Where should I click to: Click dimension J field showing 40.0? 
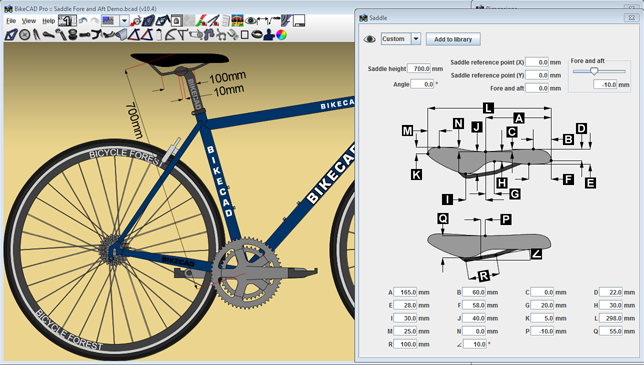pyautogui.click(x=474, y=318)
